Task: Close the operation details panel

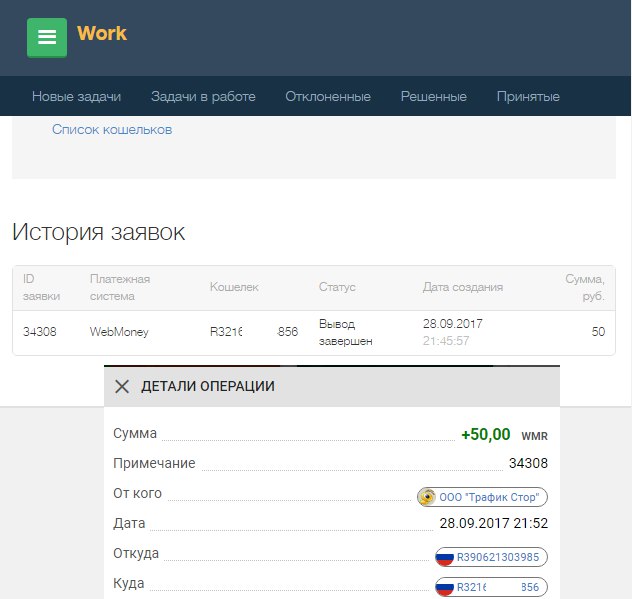Action: (122, 386)
